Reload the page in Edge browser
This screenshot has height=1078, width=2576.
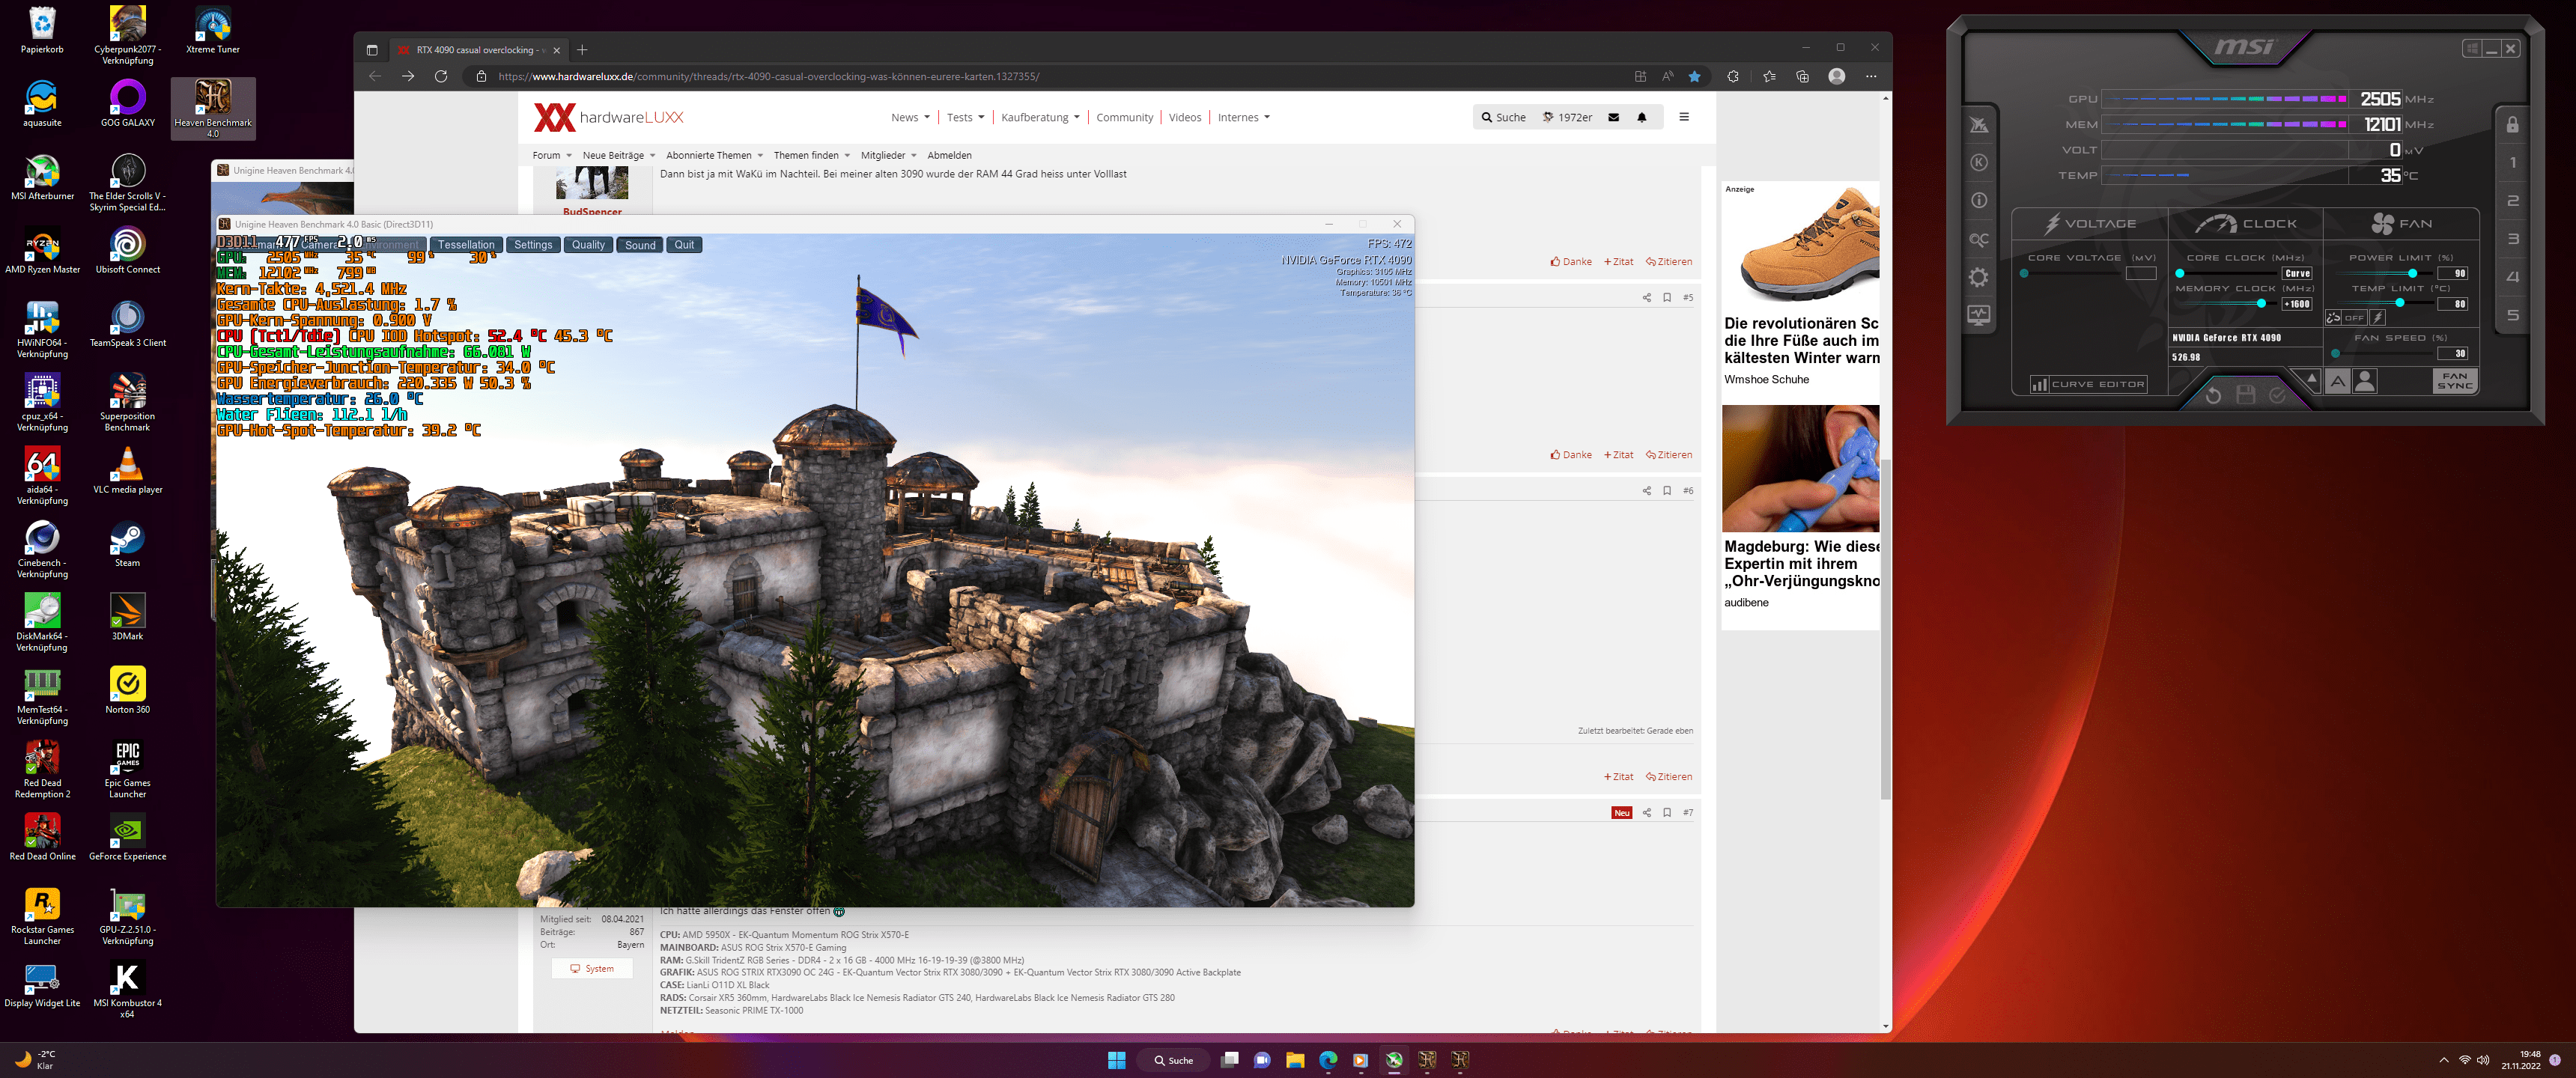[441, 76]
